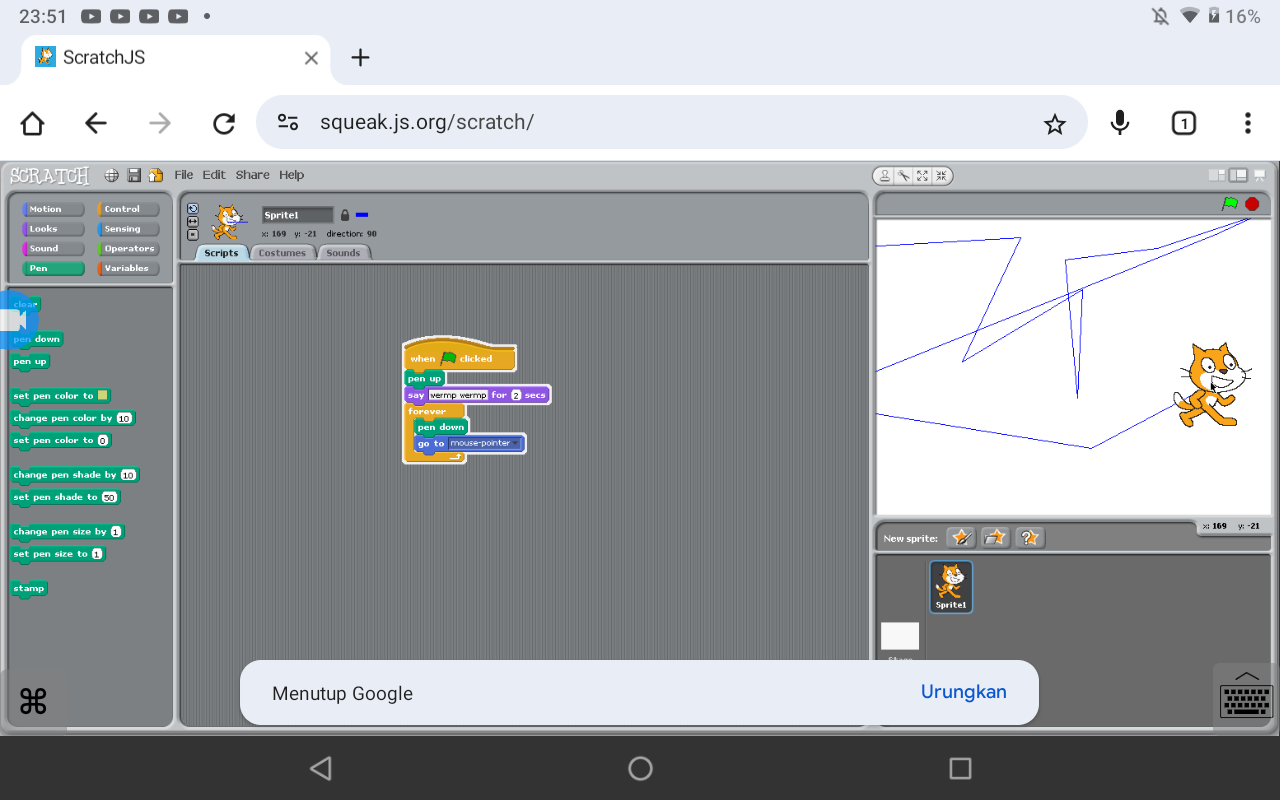
Task: Click the Sprite1 name field
Action: pyautogui.click(x=297, y=215)
